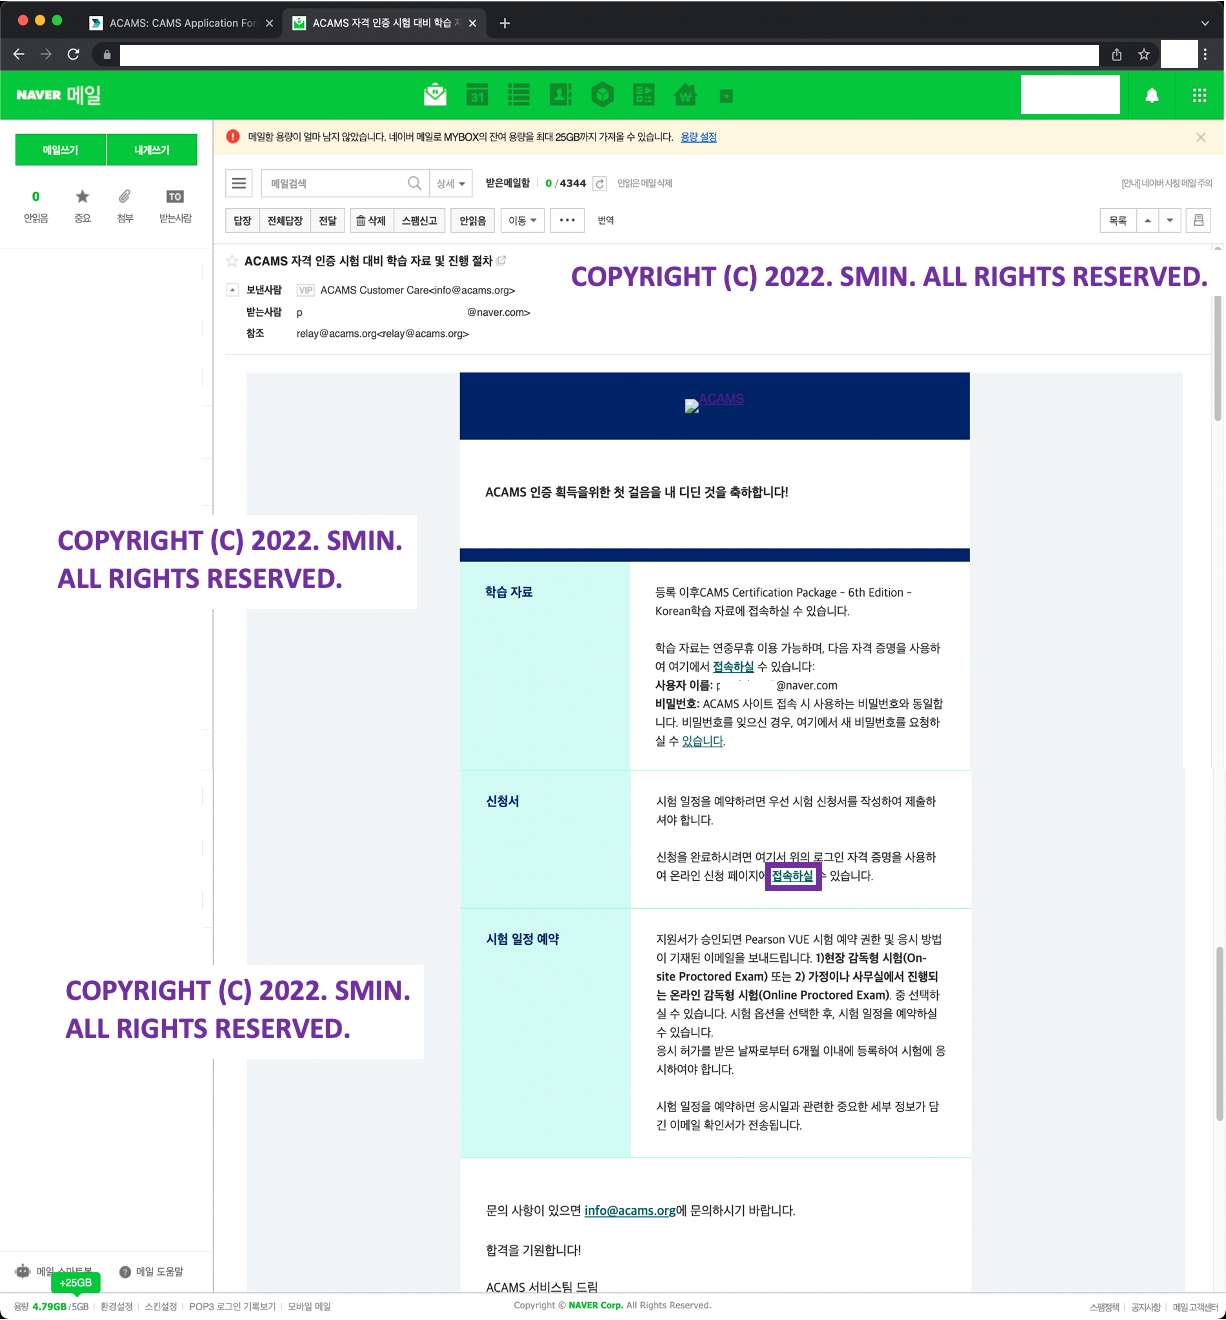Show important mail star shortcut

point(82,206)
